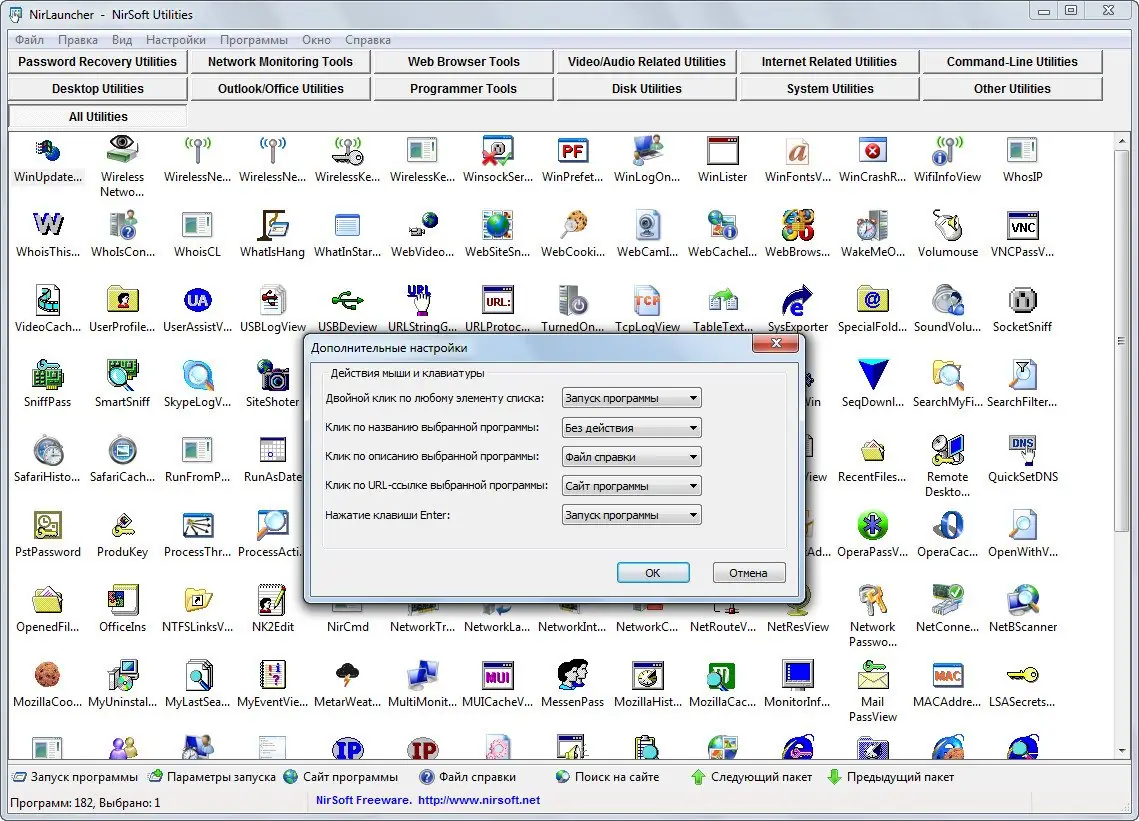The height and width of the screenshot is (821, 1139).
Task: Open the Вид menu
Action: pyautogui.click(x=122, y=40)
